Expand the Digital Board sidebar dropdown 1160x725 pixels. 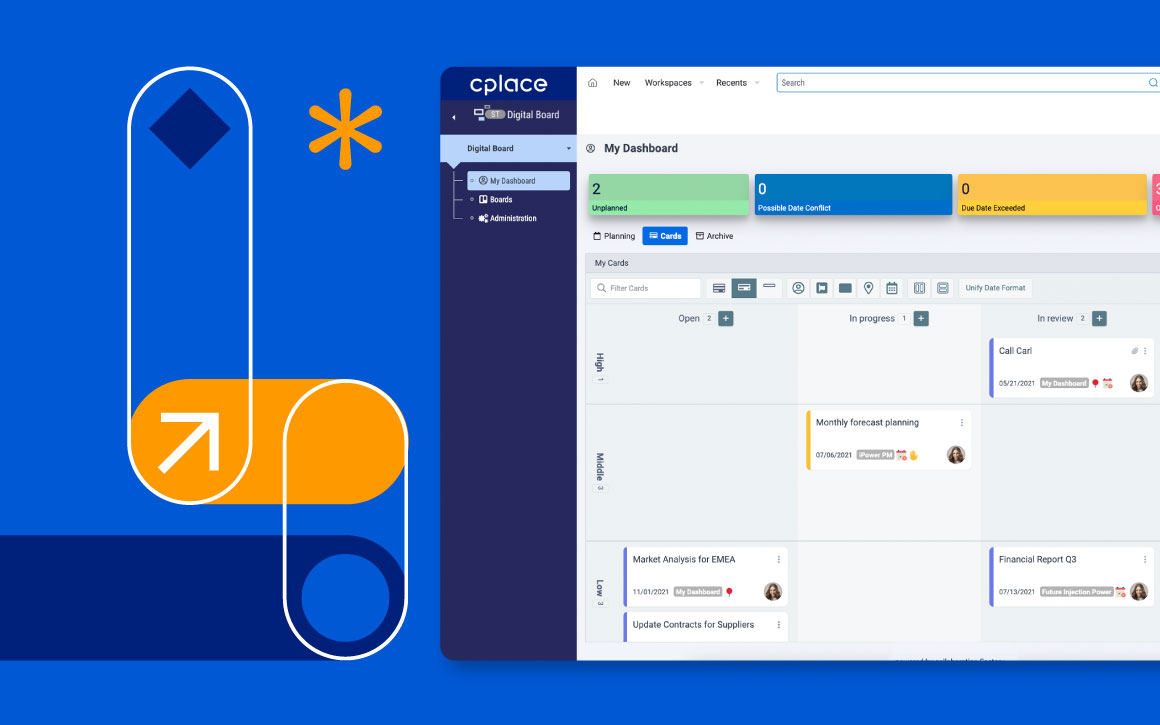569,149
